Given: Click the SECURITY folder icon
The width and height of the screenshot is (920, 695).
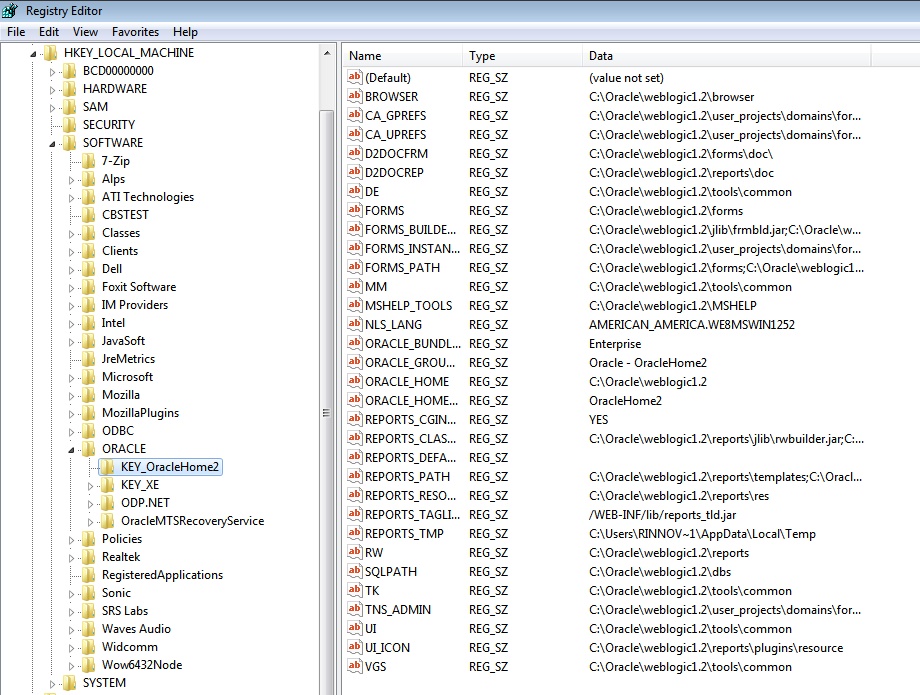Looking at the screenshot, I should pyautogui.click(x=69, y=124).
